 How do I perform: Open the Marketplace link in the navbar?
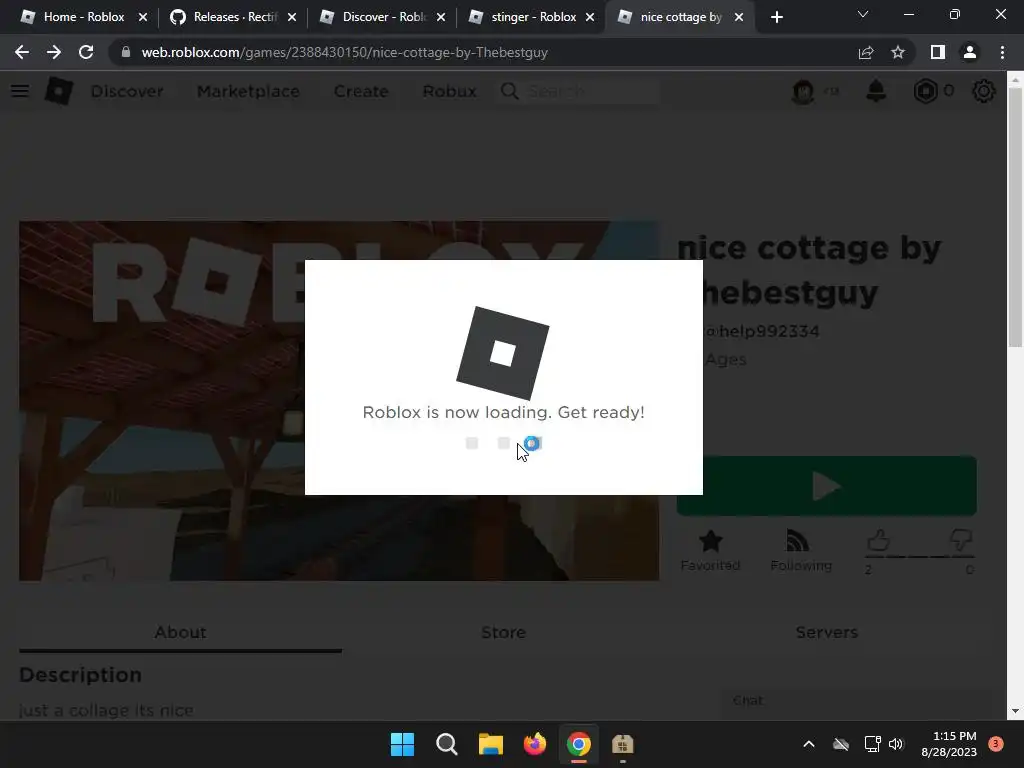pyautogui.click(x=248, y=91)
